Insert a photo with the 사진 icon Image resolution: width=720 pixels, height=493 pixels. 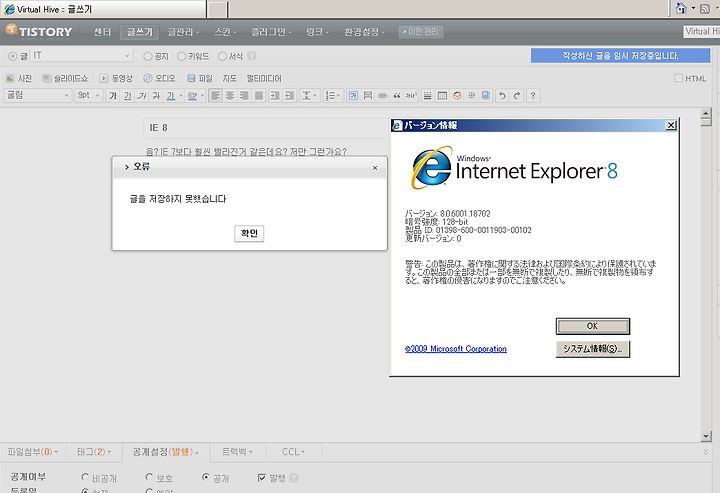pos(19,78)
